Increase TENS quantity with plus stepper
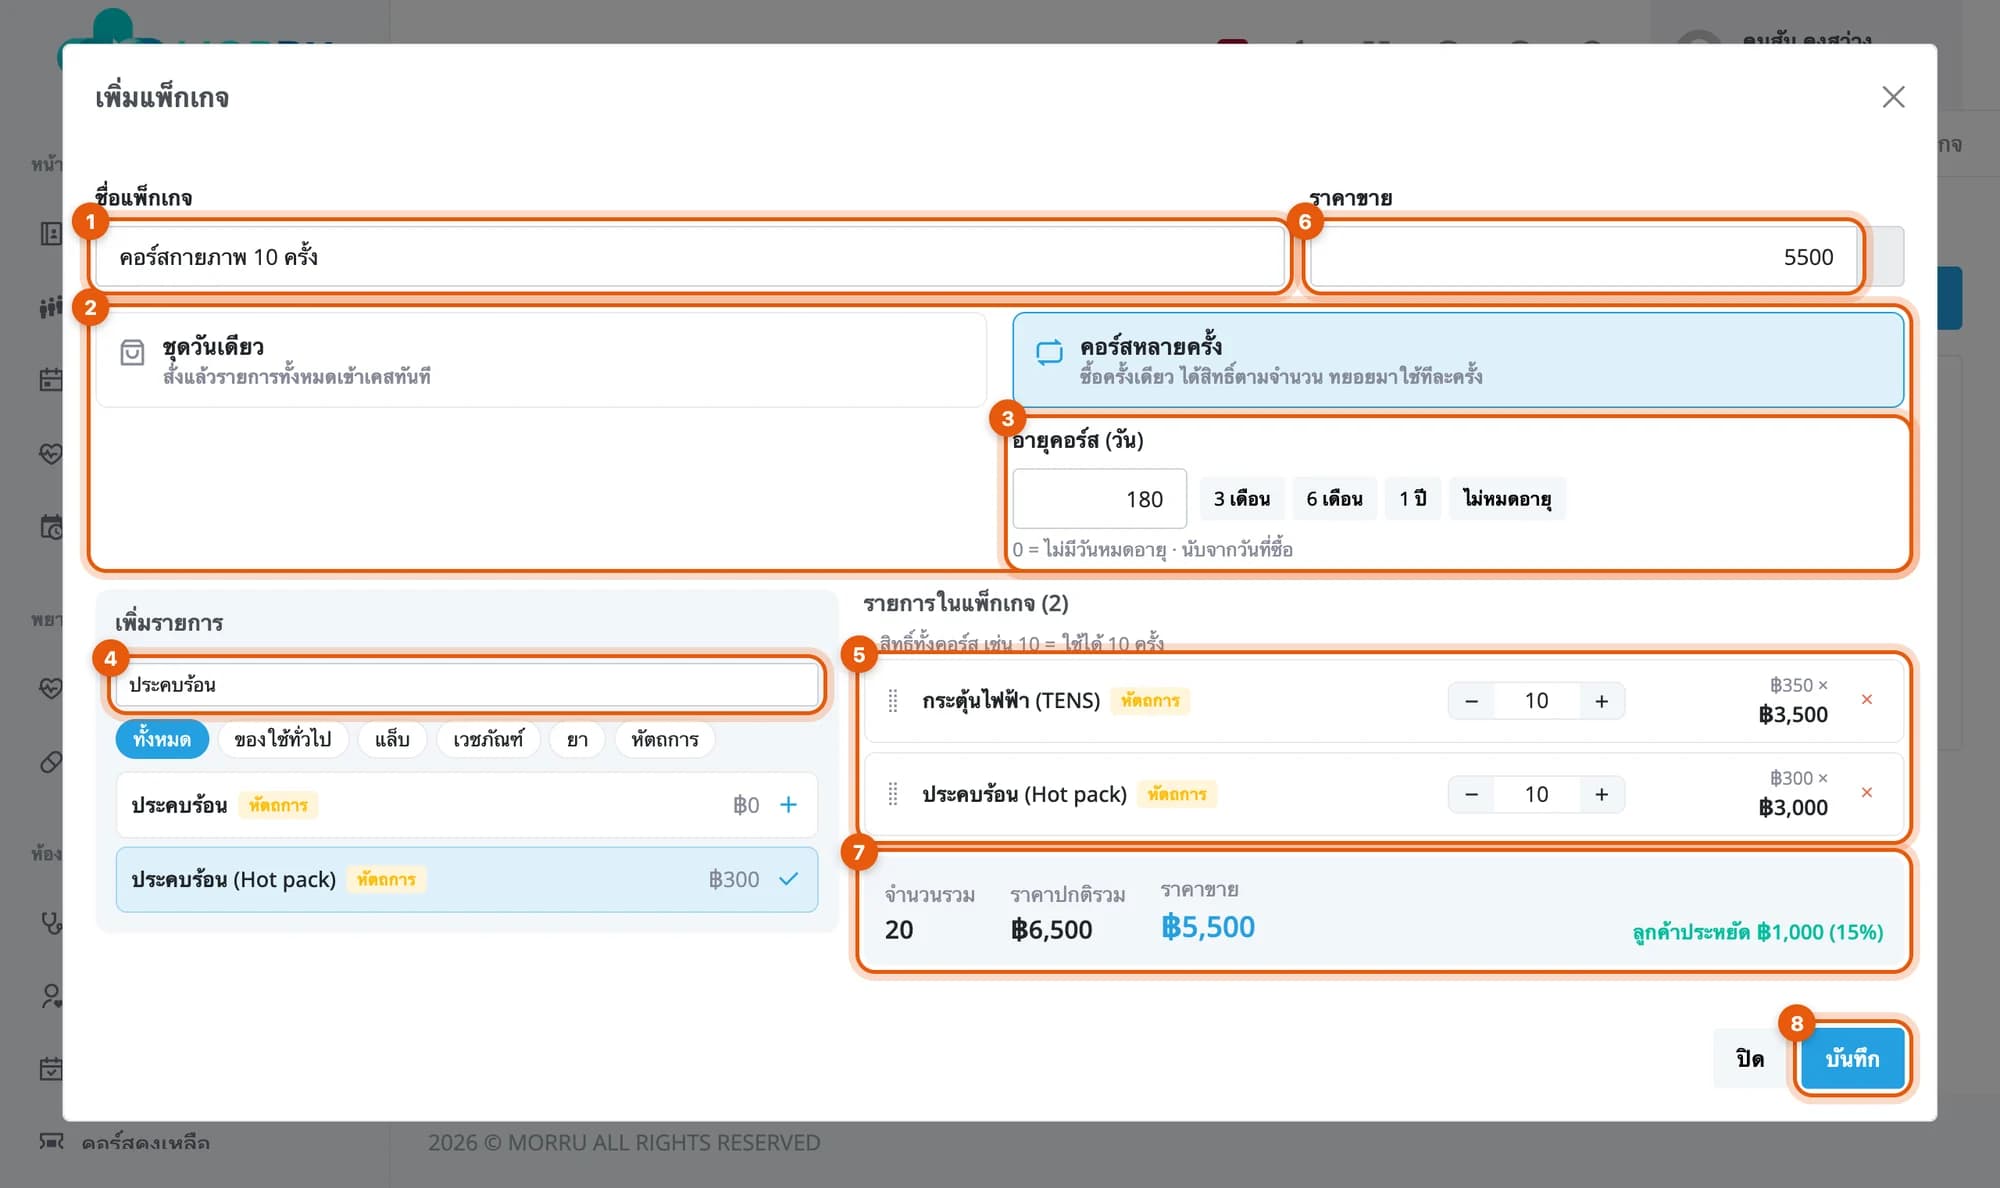Screen dimensions: 2000x1188 click(1601, 701)
